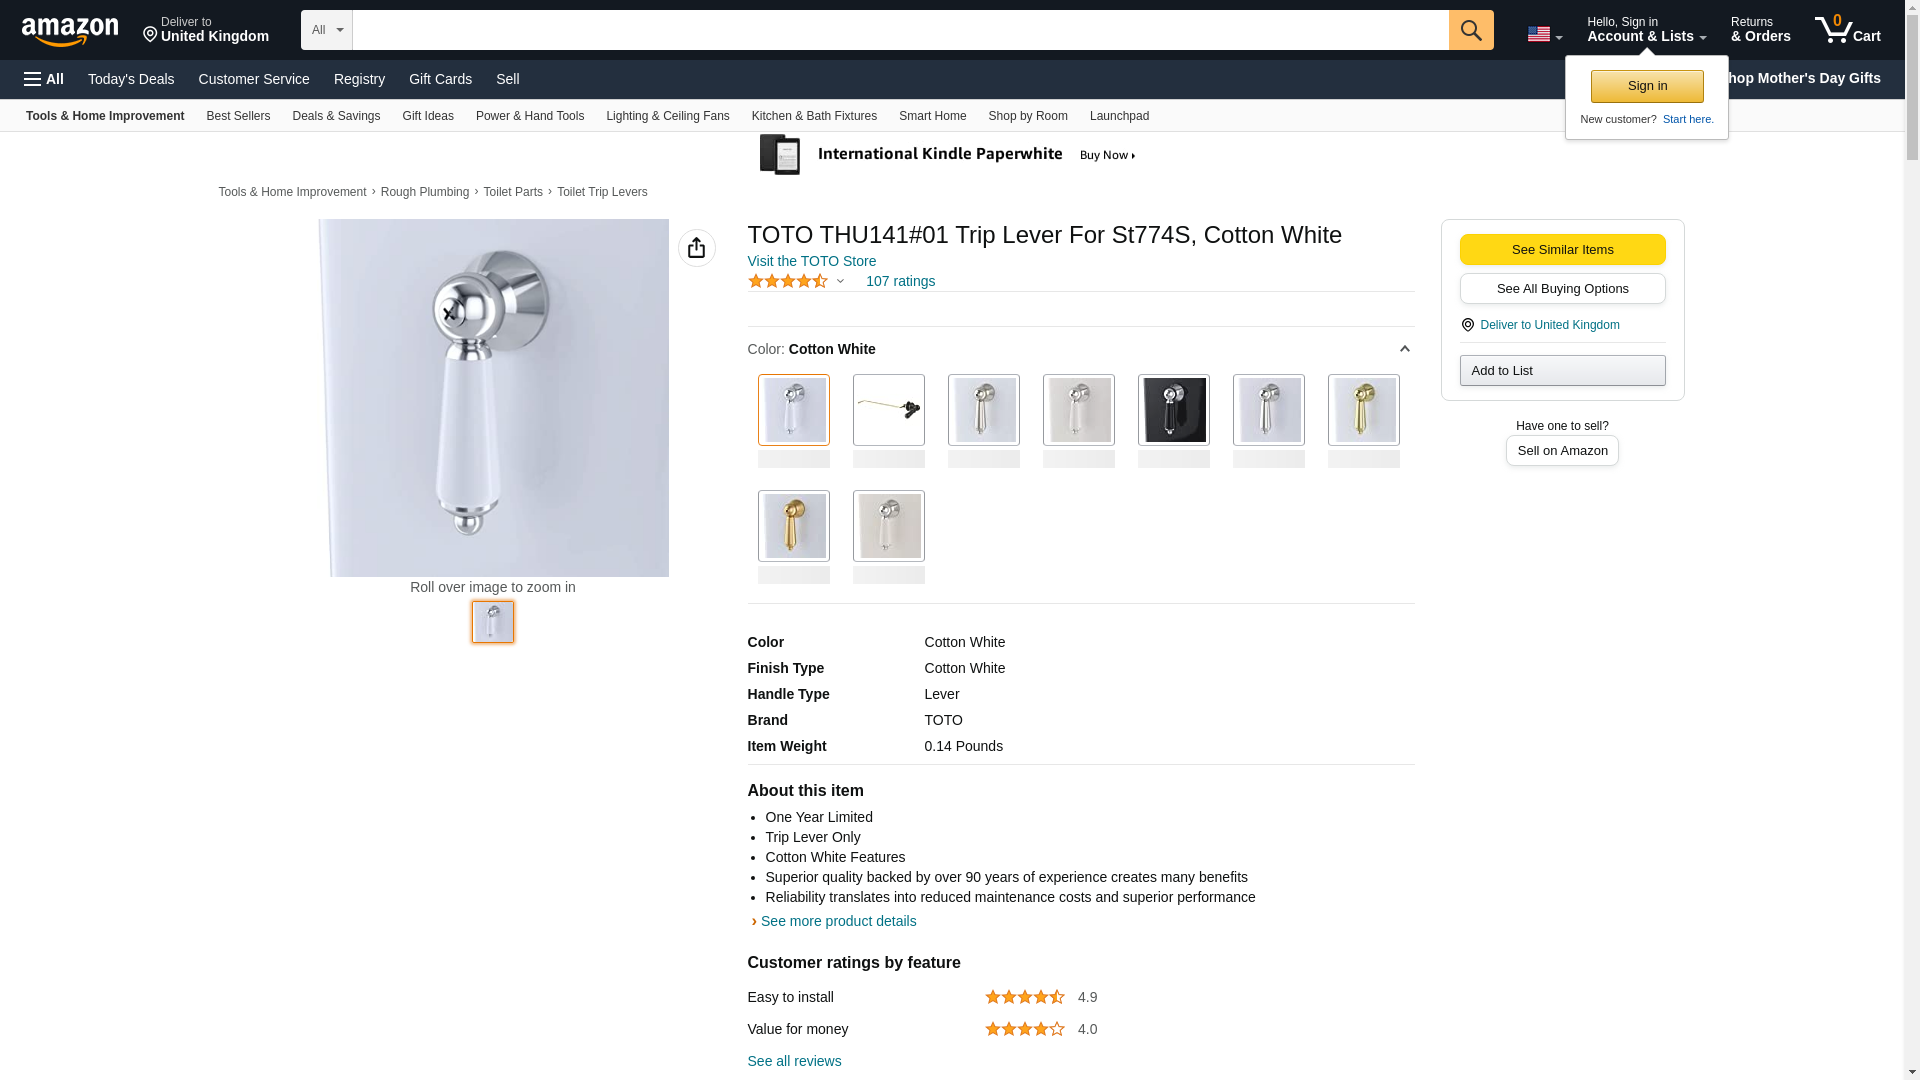This screenshot has height=1080, width=1920.
Task: Click the search magnifier button
Action: (x=1470, y=30)
